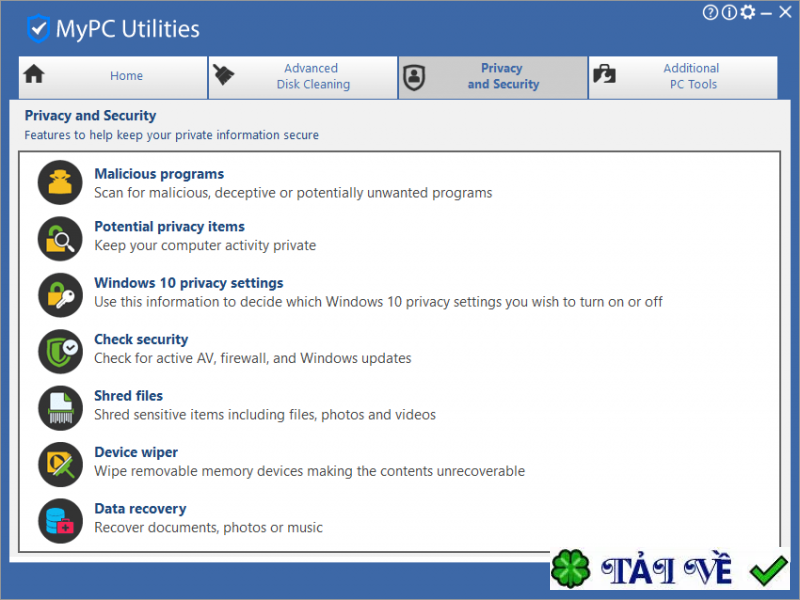Viewport: 800px width, 600px height.
Task: Switch to the Home tab
Action: point(113,77)
